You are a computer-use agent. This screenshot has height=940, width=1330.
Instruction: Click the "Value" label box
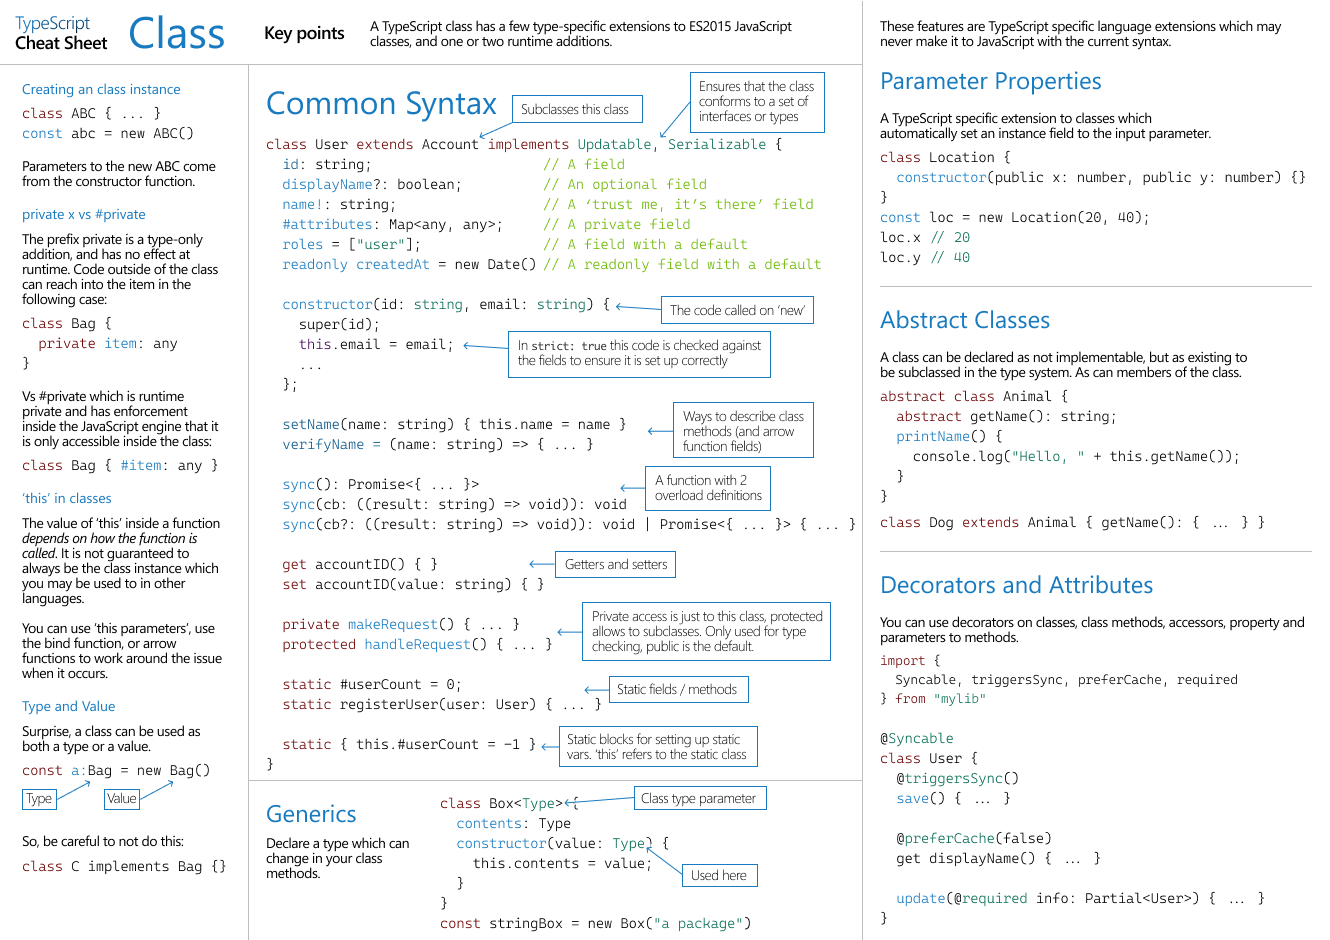pyautogui.click(x=121, y=799)
